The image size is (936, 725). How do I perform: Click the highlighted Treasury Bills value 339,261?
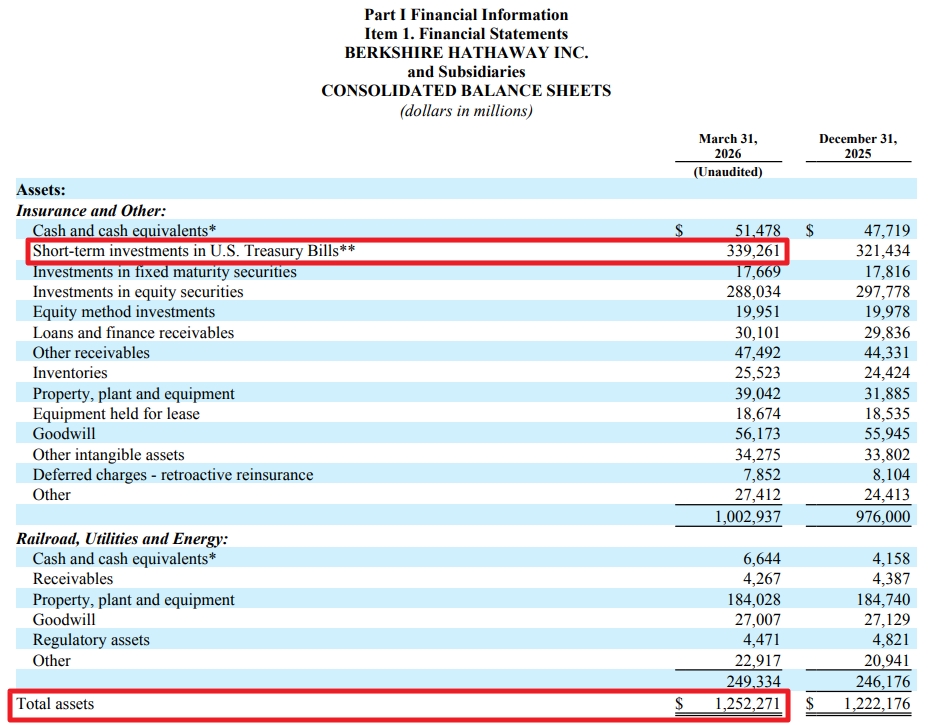(753, 251)
